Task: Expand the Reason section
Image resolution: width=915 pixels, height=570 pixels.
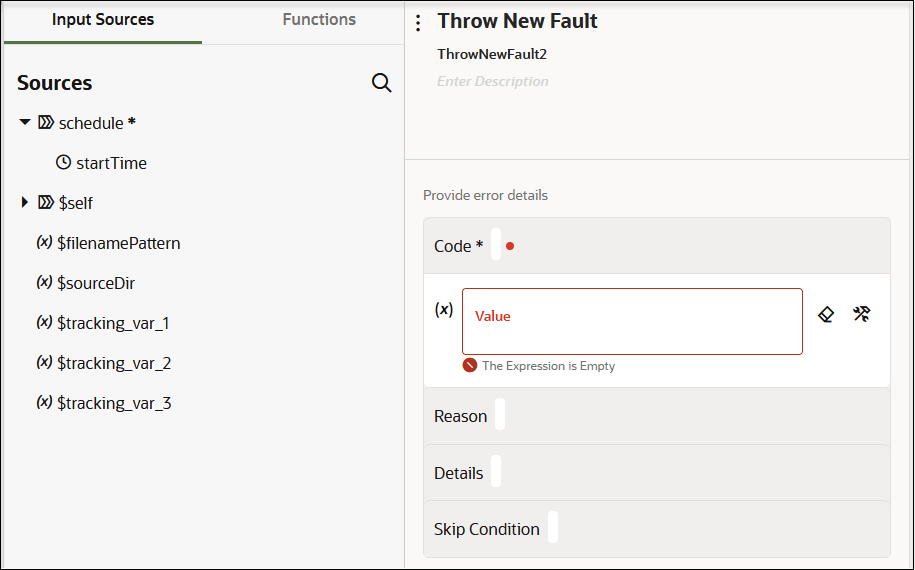Action: point(461,416)
